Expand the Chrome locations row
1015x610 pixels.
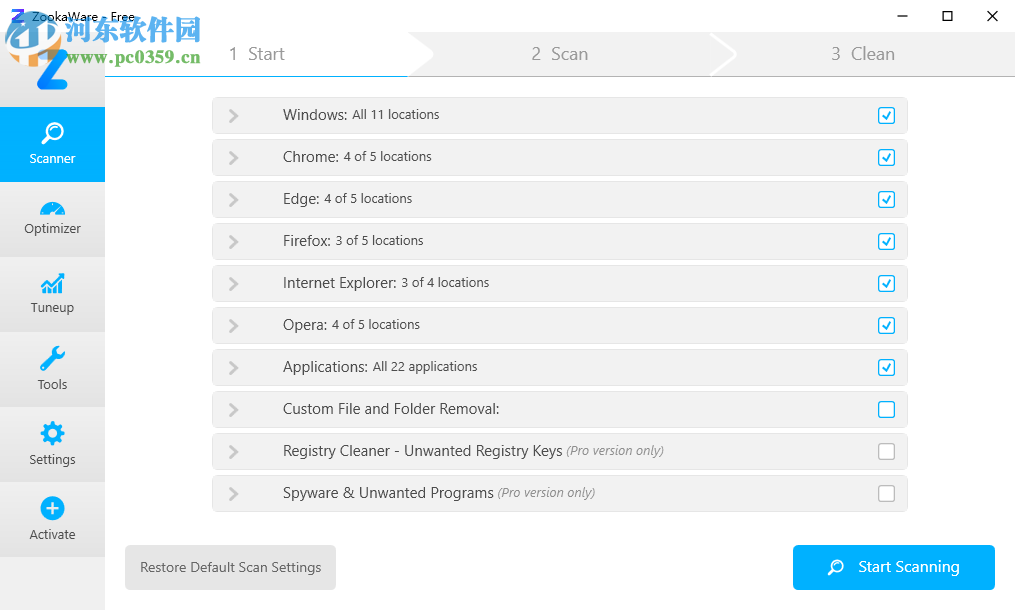click(x=233, y=158)
